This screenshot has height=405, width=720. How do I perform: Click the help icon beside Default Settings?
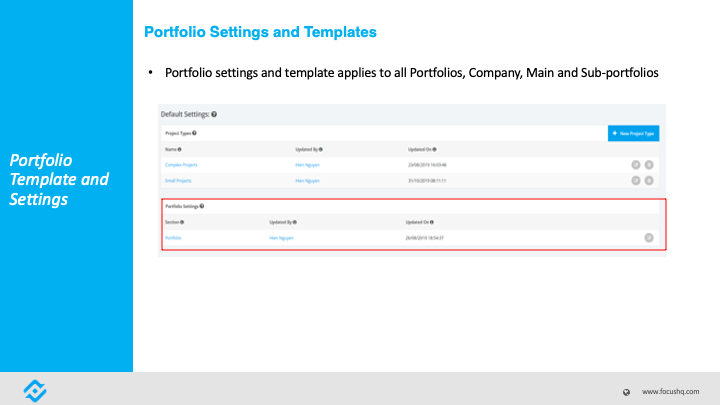[x=214, y=114]
